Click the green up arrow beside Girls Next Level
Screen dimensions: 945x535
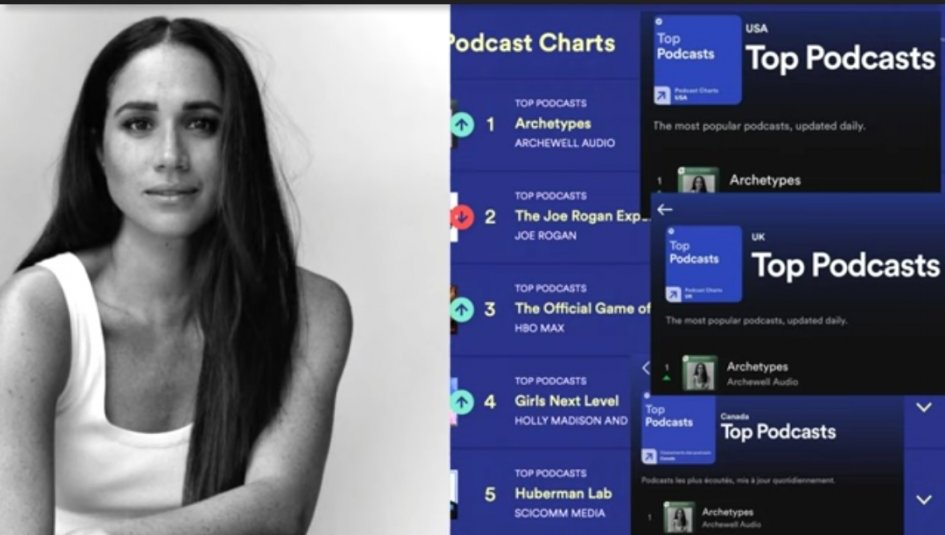[462, 402]
